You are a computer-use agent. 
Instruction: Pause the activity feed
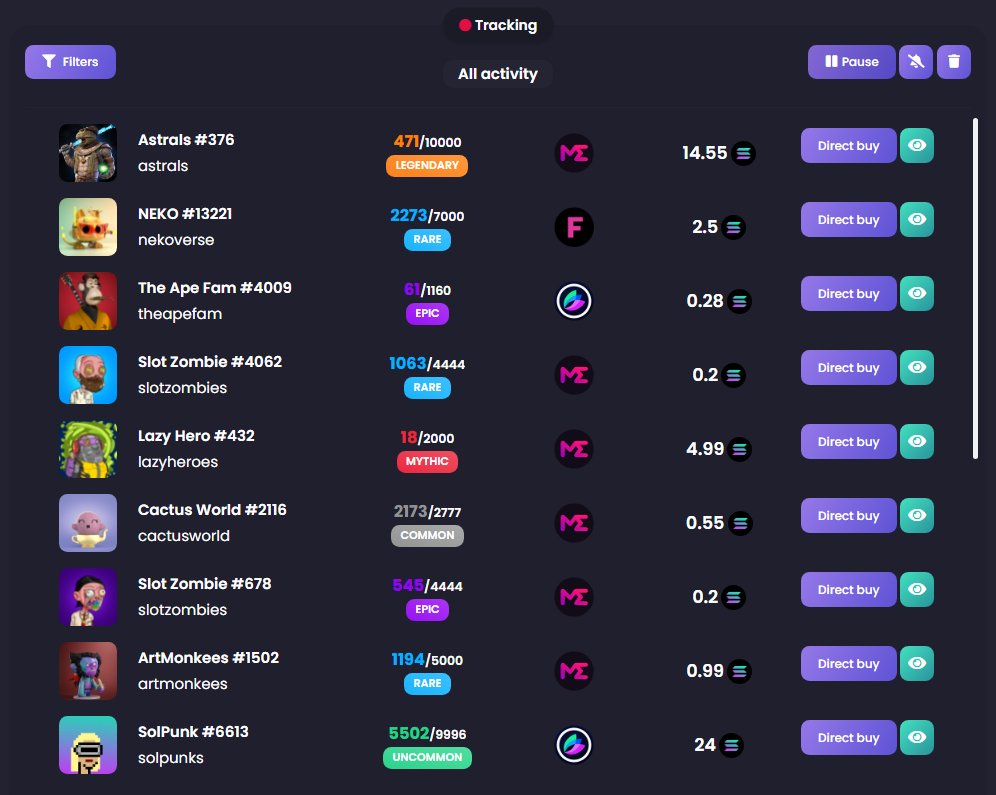851,62
